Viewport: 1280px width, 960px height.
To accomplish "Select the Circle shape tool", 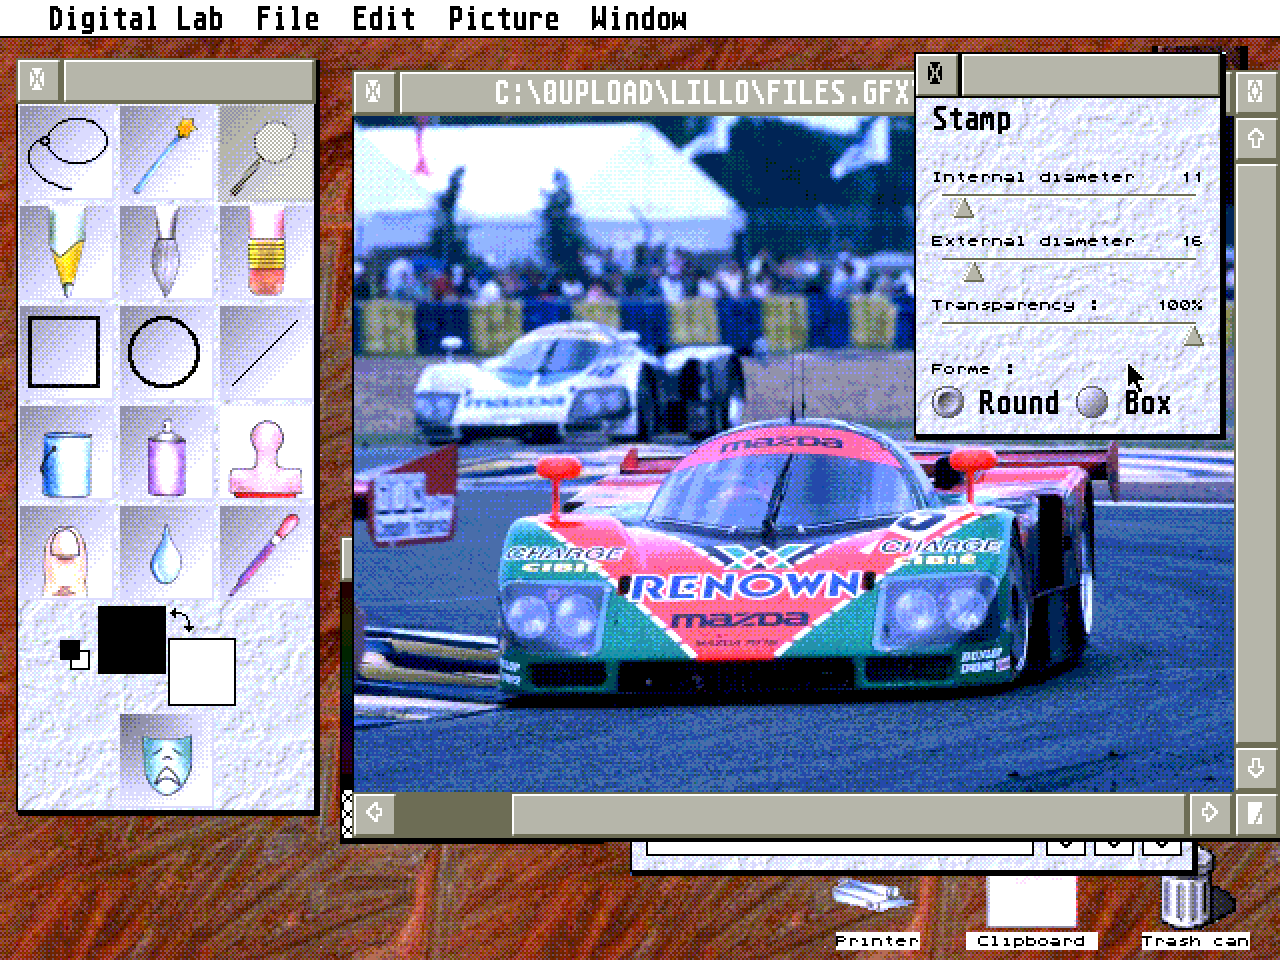I will coord(166,350).
